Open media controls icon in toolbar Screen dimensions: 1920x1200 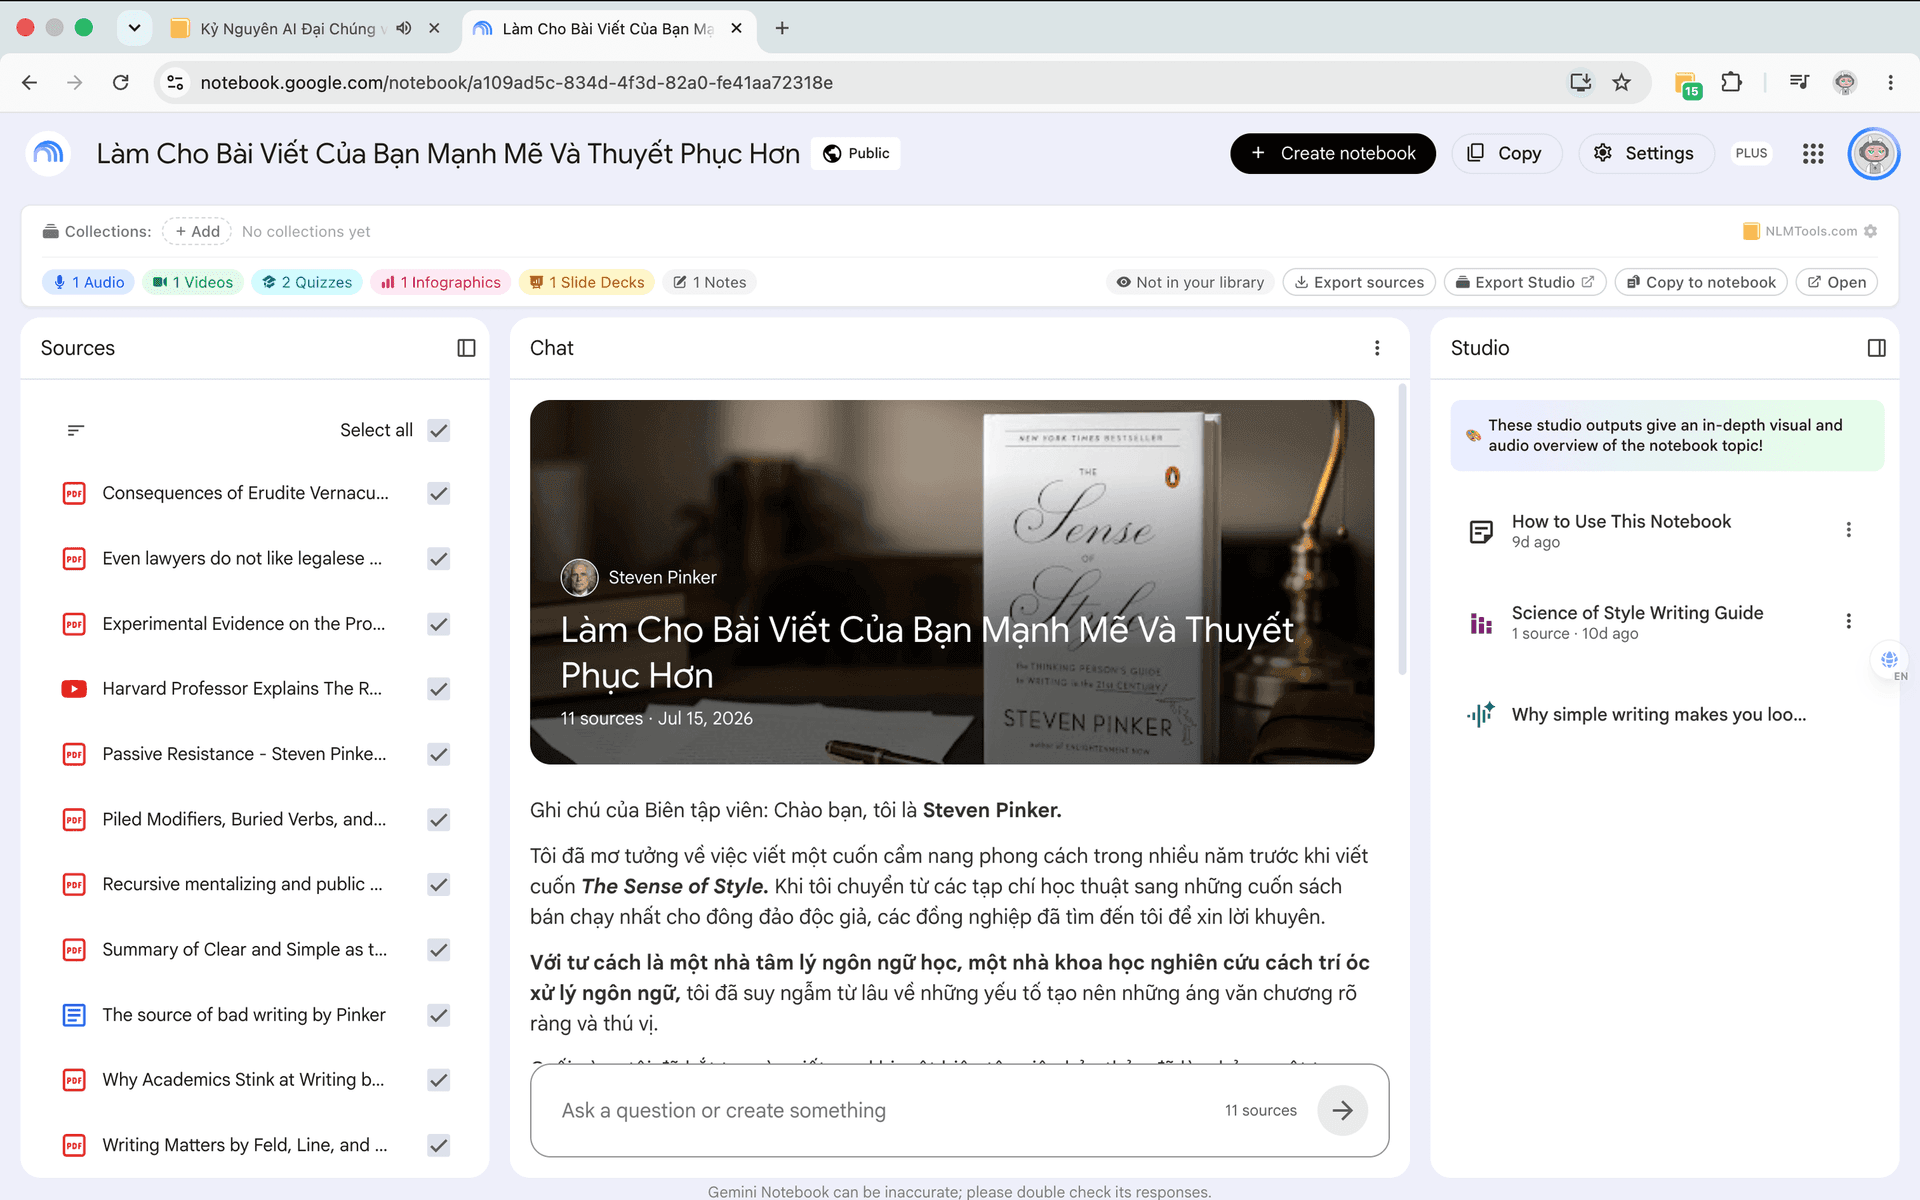click(1799, 83)
